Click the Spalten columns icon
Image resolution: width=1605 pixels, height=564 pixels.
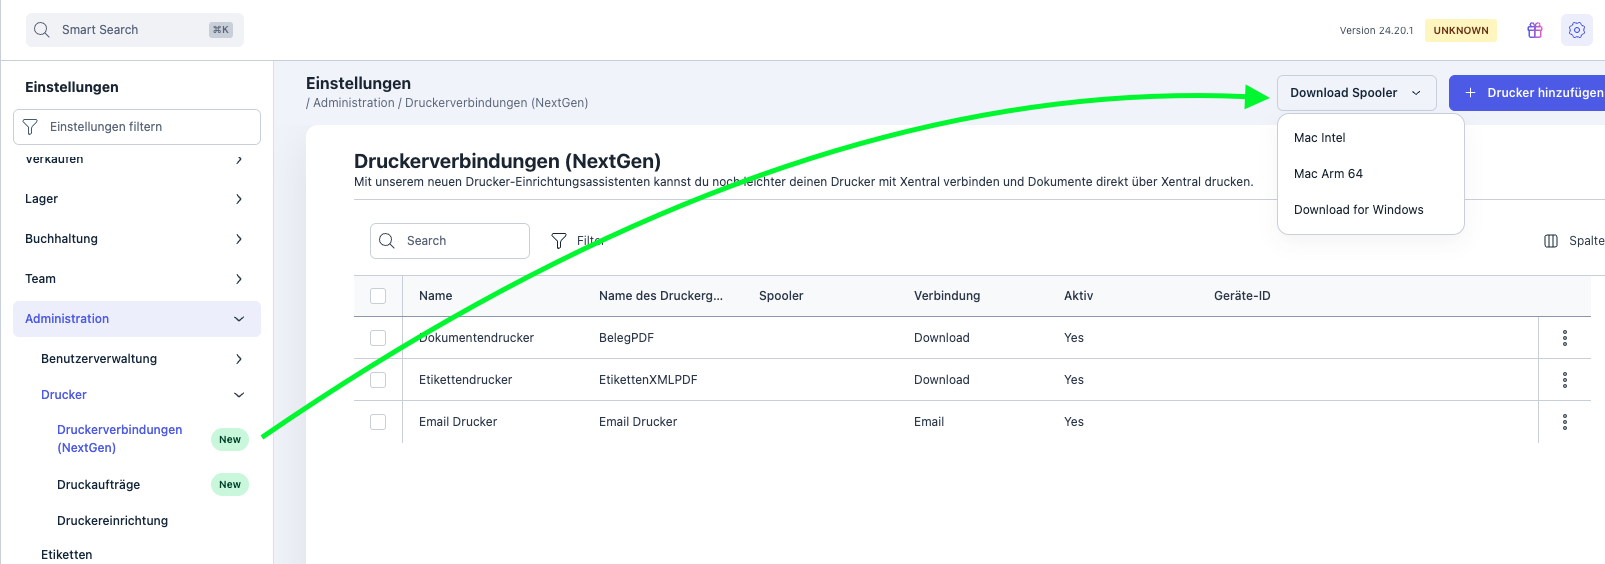tap(1551, 241)
